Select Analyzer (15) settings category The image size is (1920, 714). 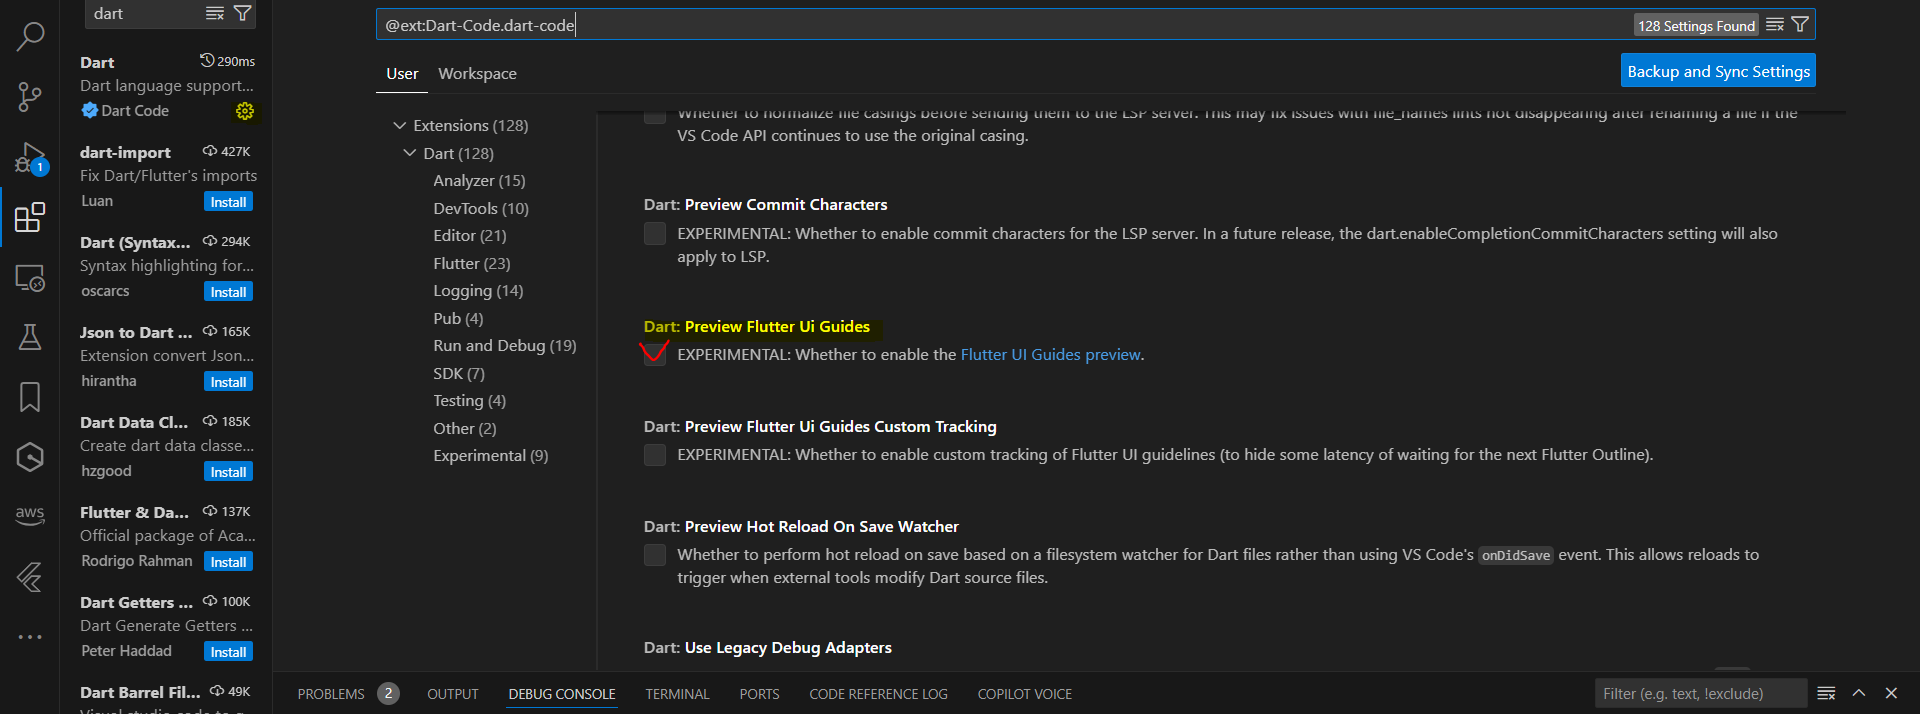(479, 181)
